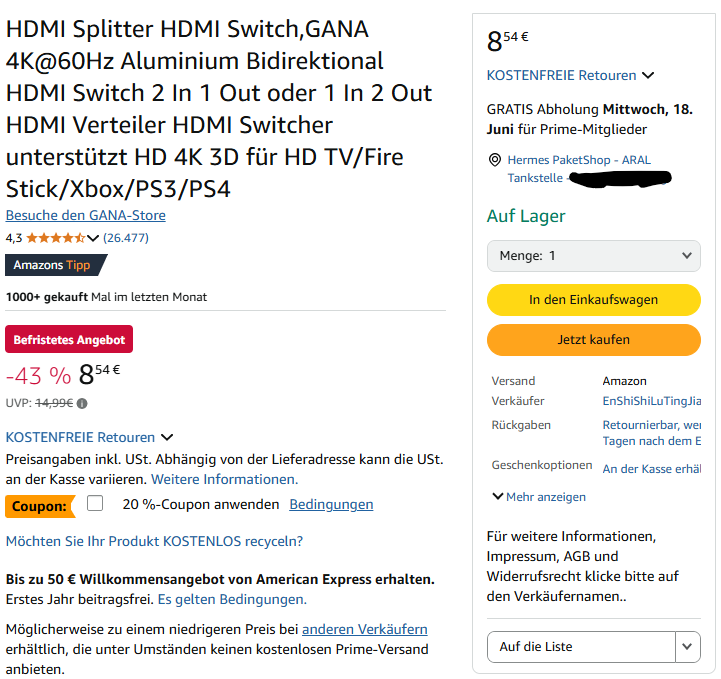Open the Menge quantity dropdown
Screen dimensions: 721x679
(x=594, y=256)
